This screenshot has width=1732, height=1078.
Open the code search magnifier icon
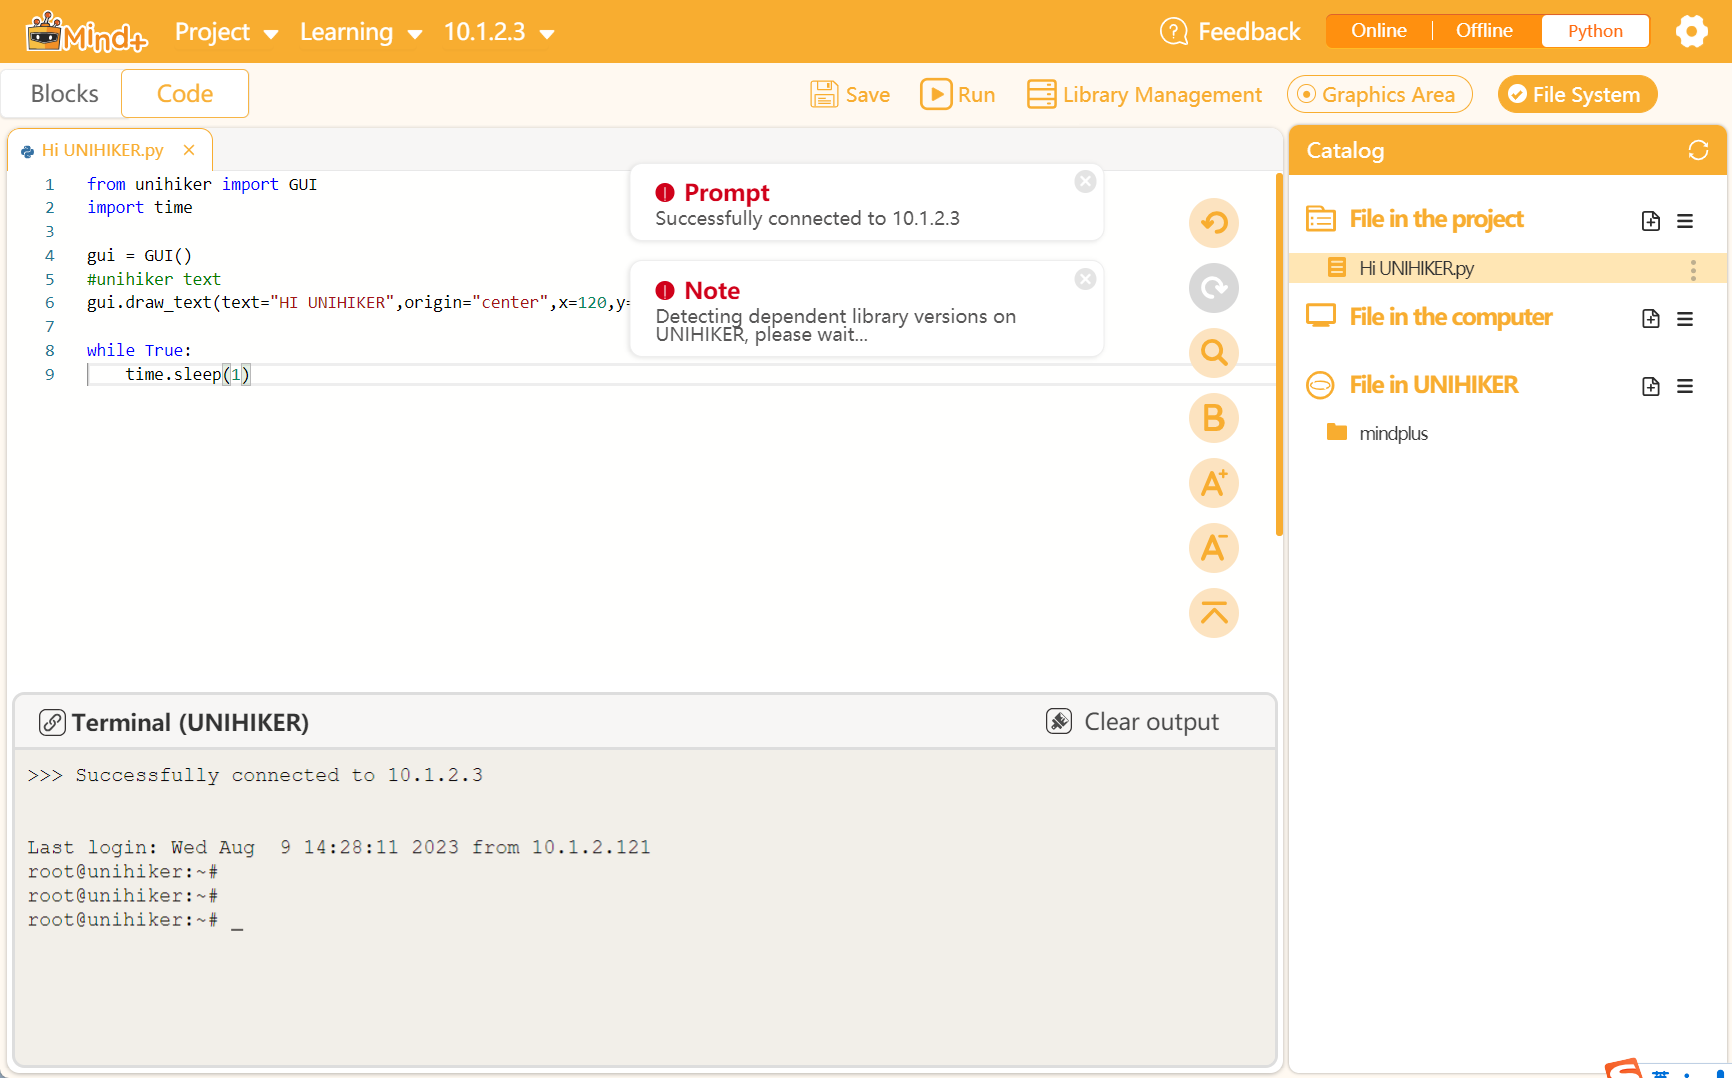[x=1213, y=353]
